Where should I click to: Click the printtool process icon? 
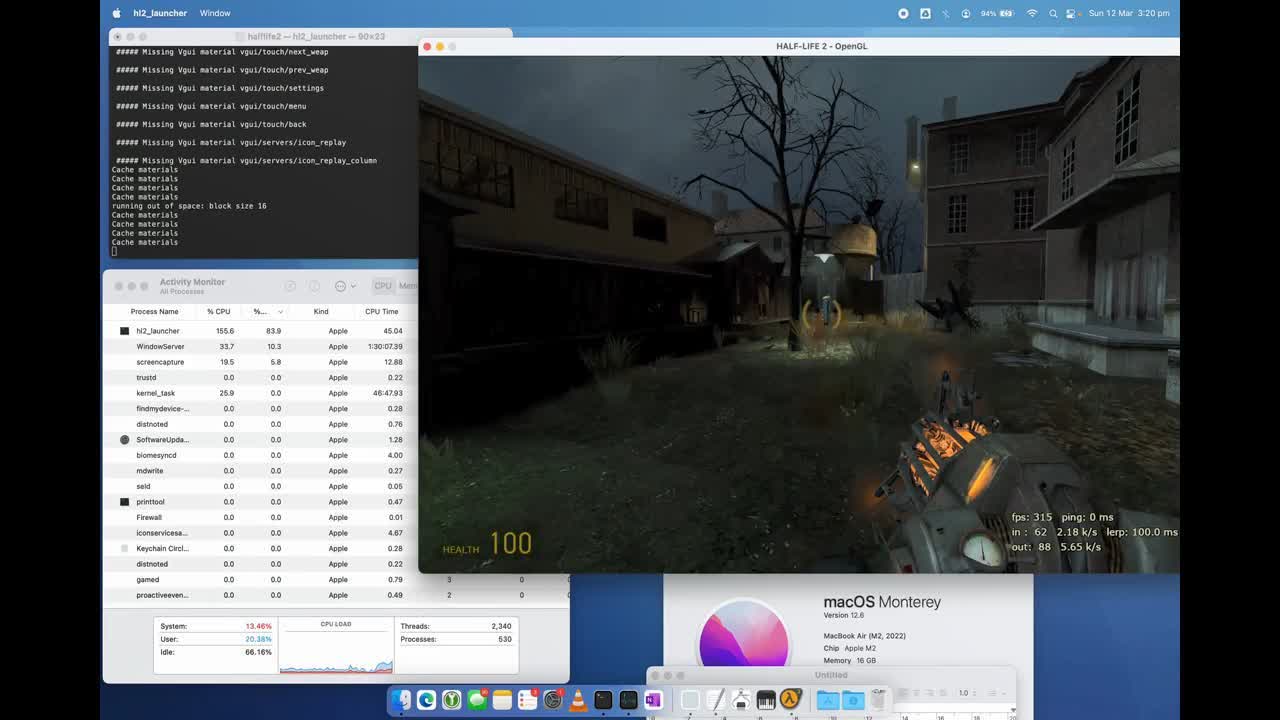124,502
